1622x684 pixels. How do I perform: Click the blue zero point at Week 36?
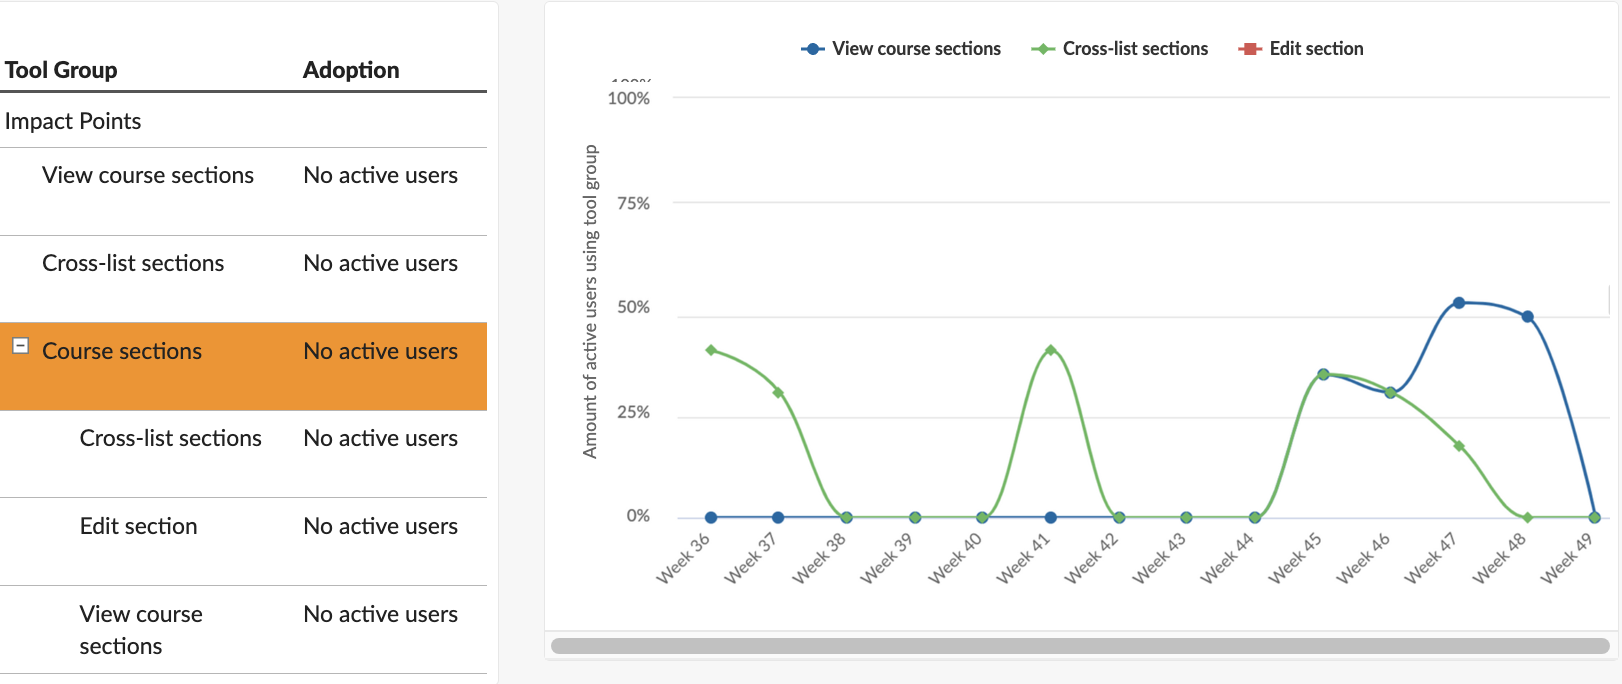click(x=711, y=518)
